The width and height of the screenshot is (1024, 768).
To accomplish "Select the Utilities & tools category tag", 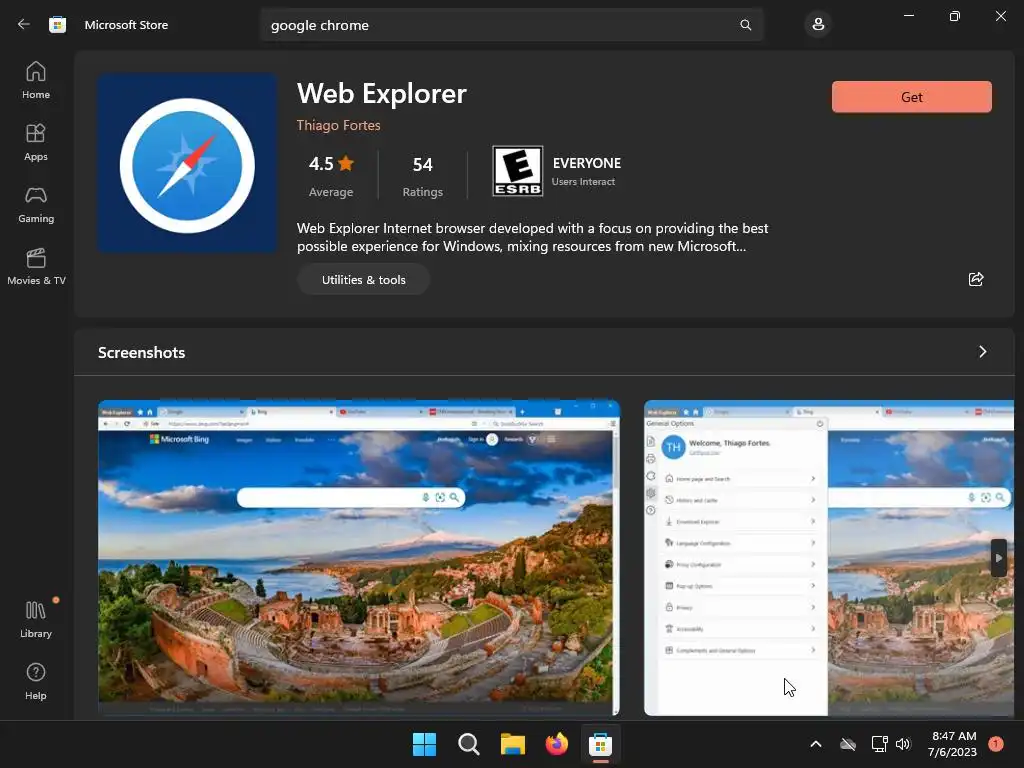I will tap(363, 280).
